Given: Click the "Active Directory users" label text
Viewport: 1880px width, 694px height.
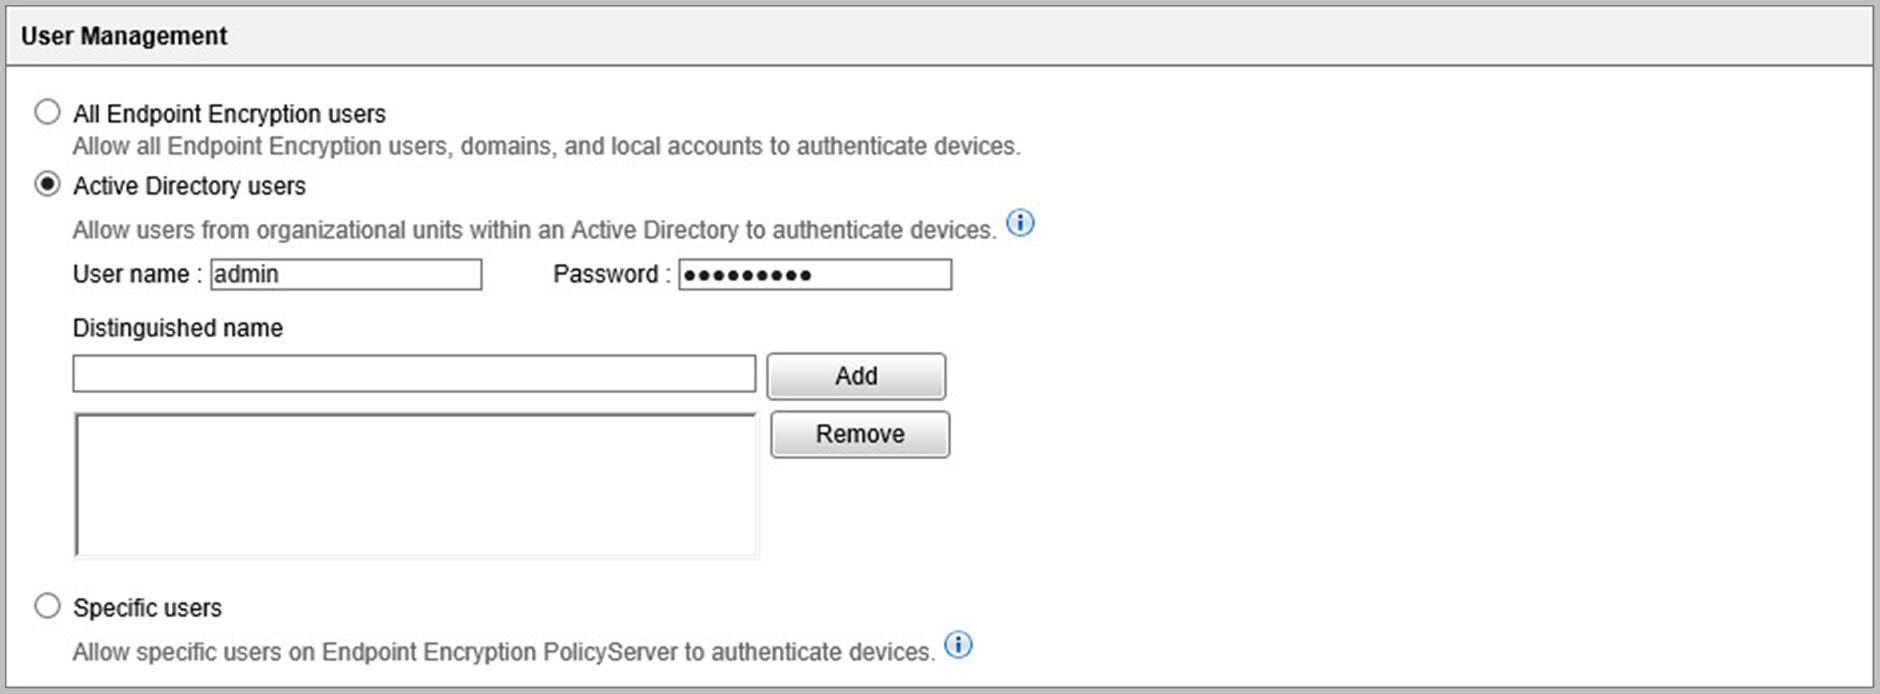Looking at the screenshot, I should click(189, 186).
